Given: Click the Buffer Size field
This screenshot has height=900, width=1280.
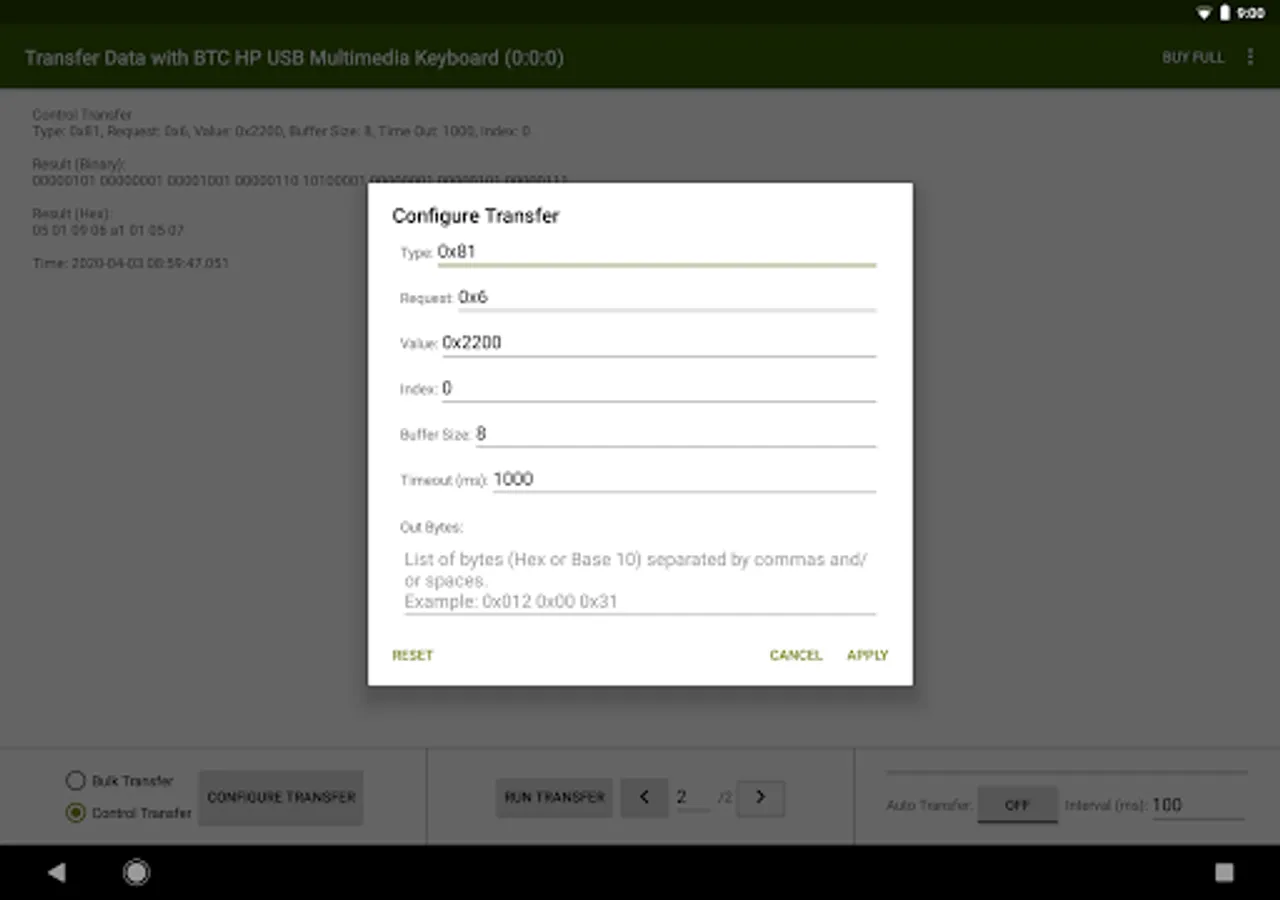Looking at the screenshot, I should [676, 433].
